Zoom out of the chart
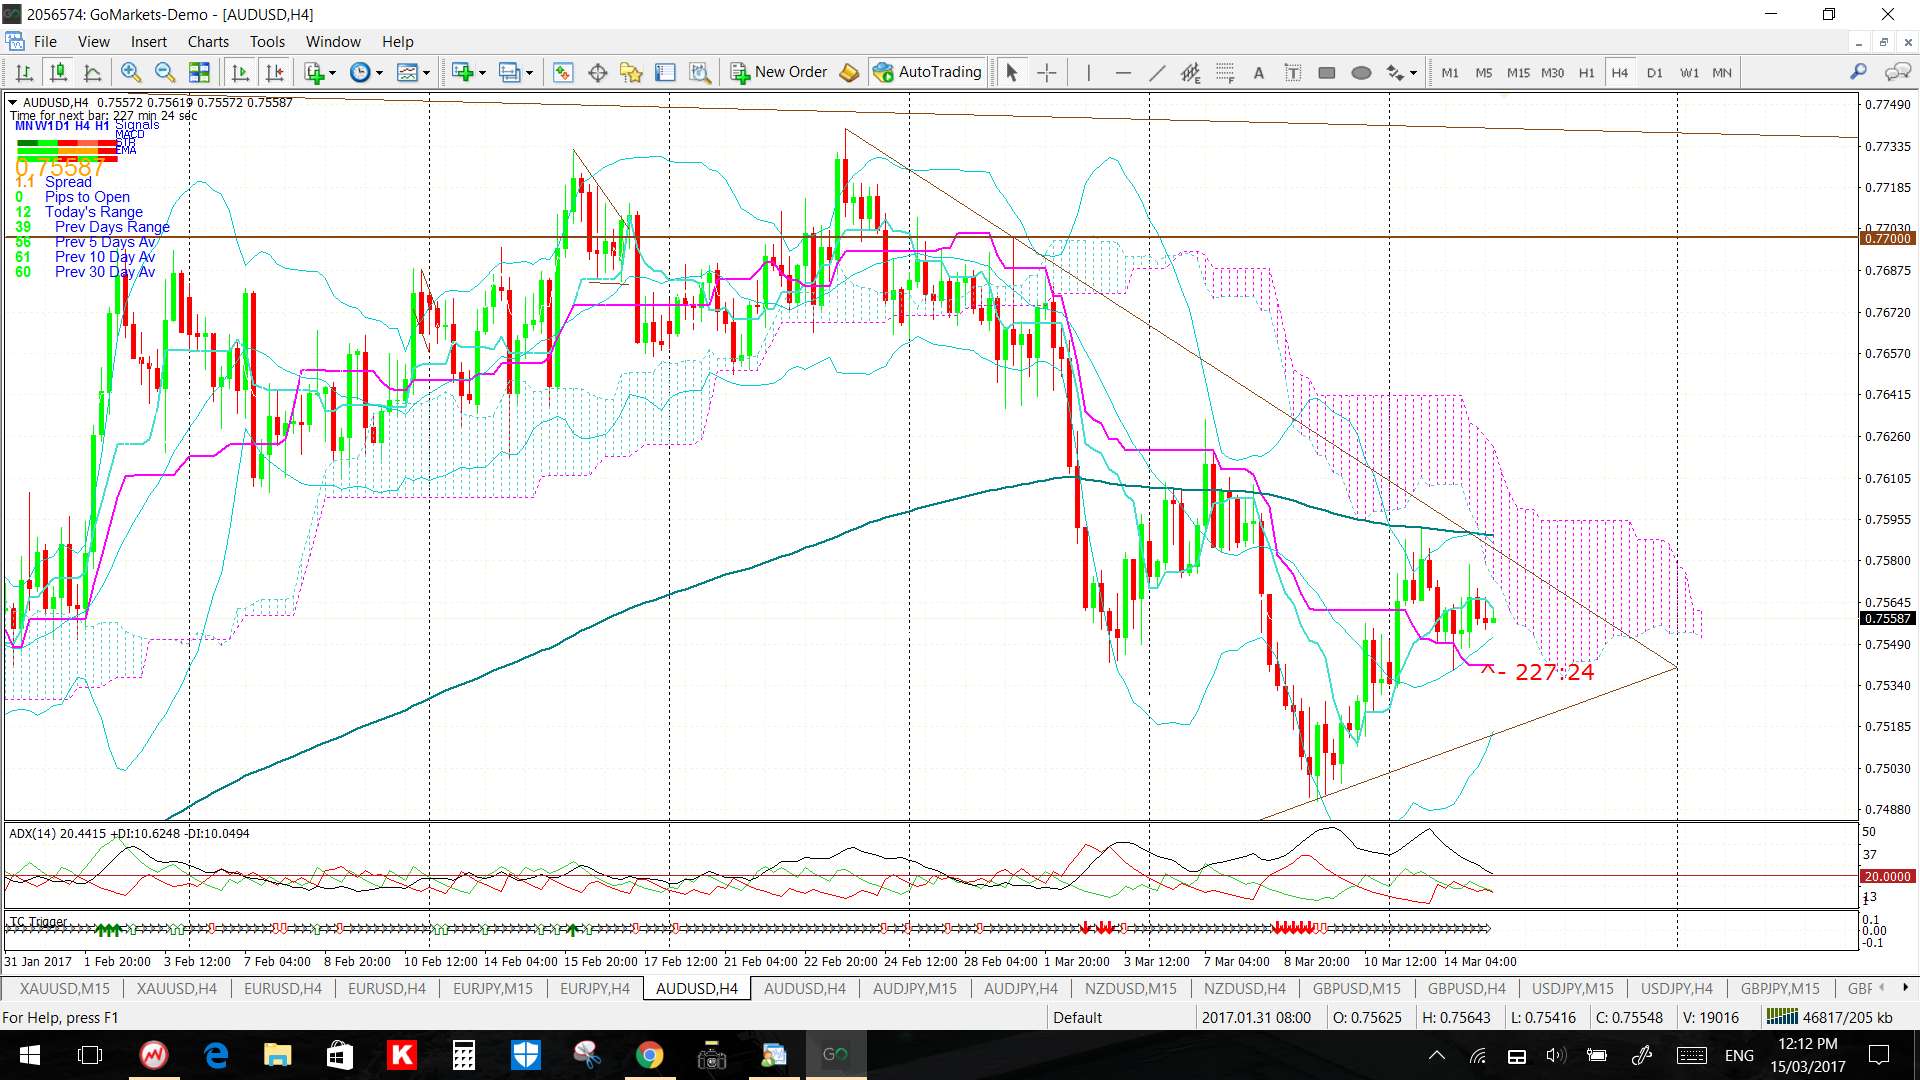The width and height of the screenshot is (1920, 1080). tap(165, 72)
